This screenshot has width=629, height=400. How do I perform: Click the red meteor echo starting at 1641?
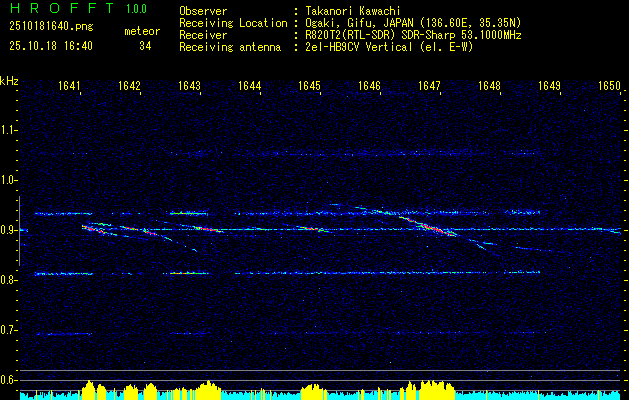(x=96, y=229)
